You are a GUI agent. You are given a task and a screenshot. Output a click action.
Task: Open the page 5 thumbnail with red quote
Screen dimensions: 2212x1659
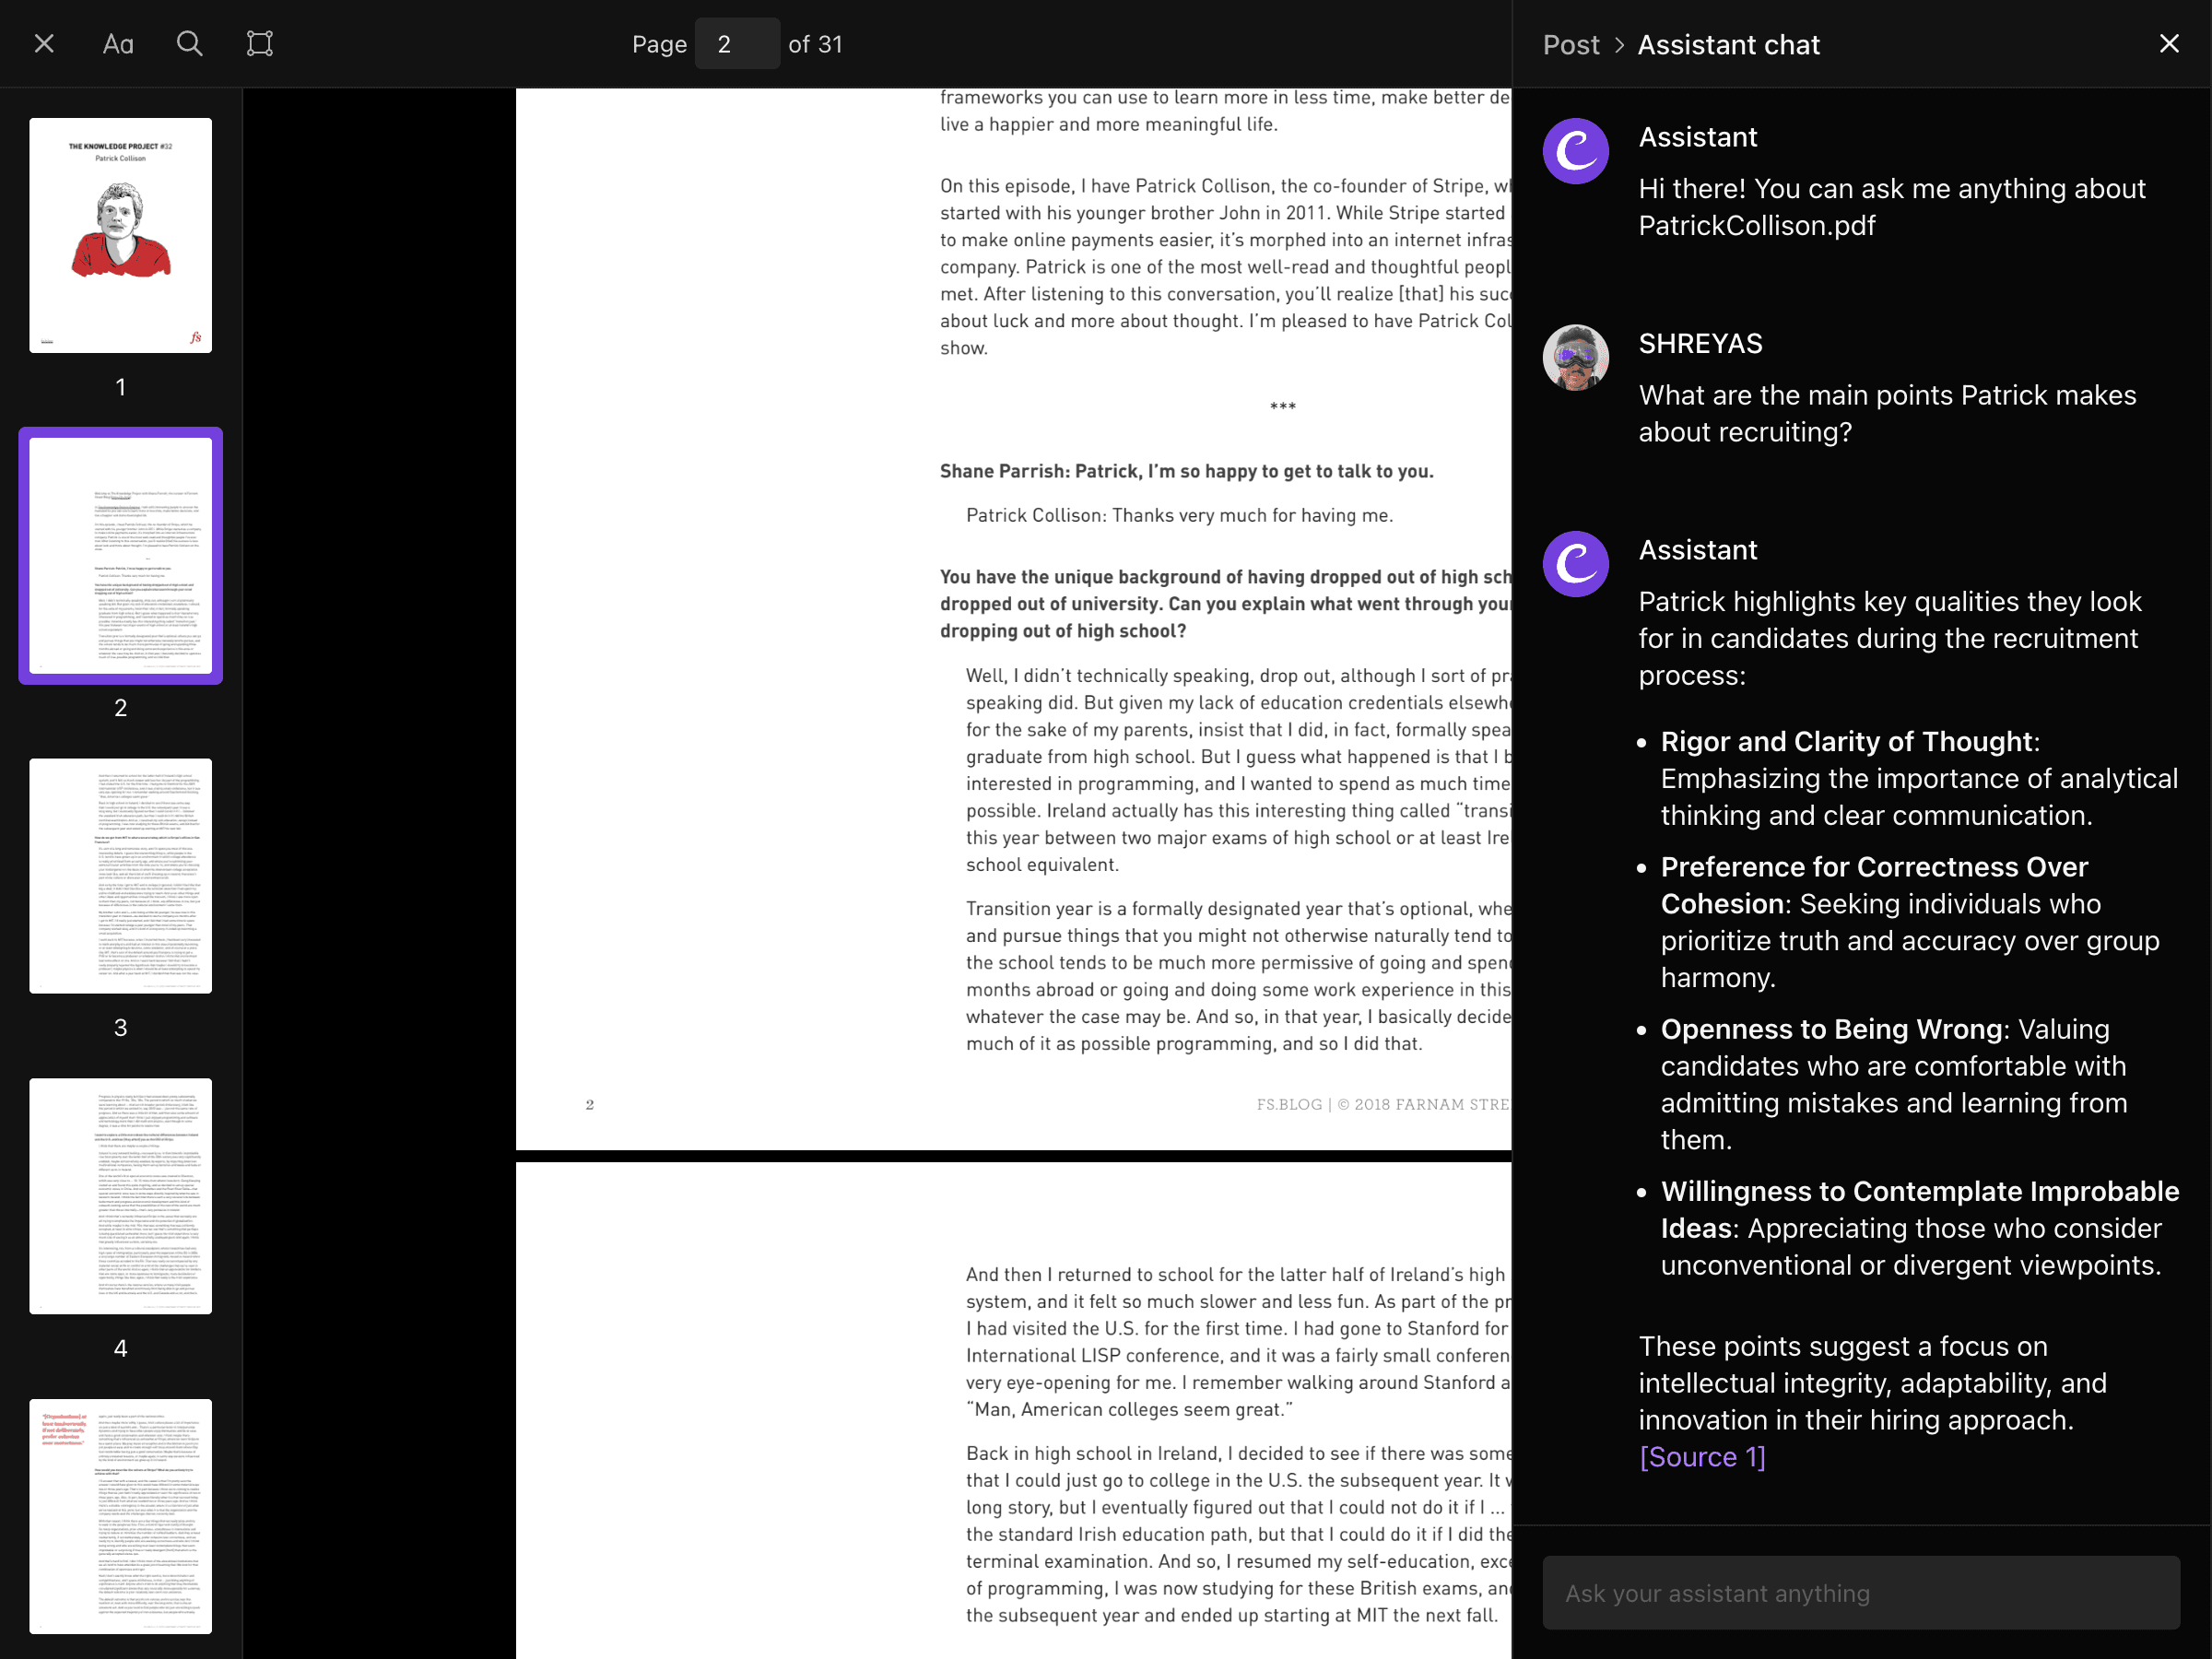pyautogui.click(x=120, y=1516)
